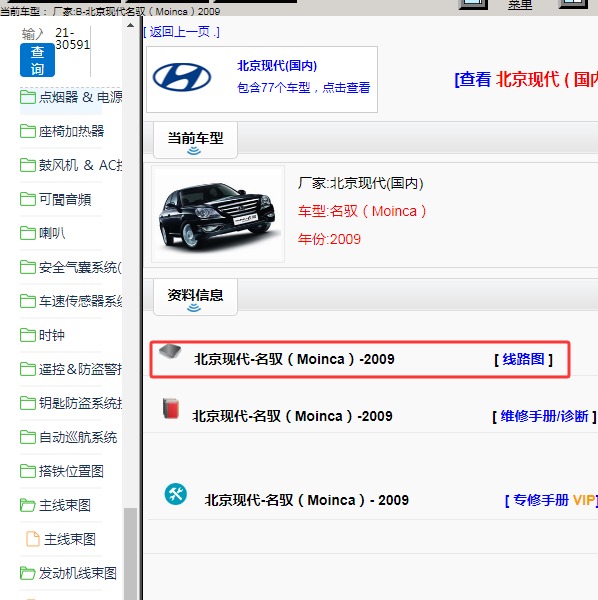Open the 点烟器 & 电源 folder
Screen dimensions: 598x600
tap(80, 97)
